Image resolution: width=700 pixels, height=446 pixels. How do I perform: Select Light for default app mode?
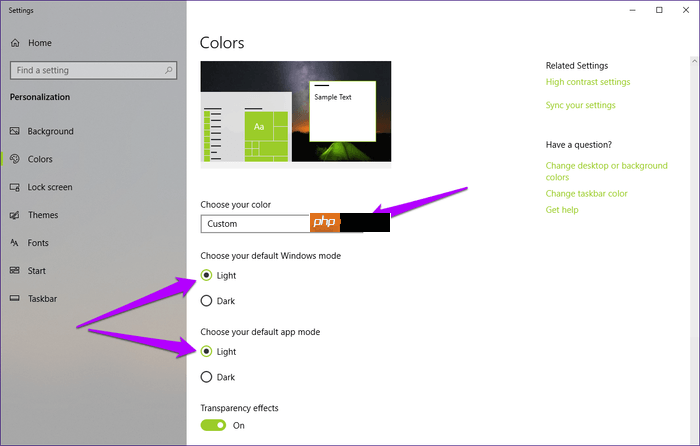click(207, 352)
